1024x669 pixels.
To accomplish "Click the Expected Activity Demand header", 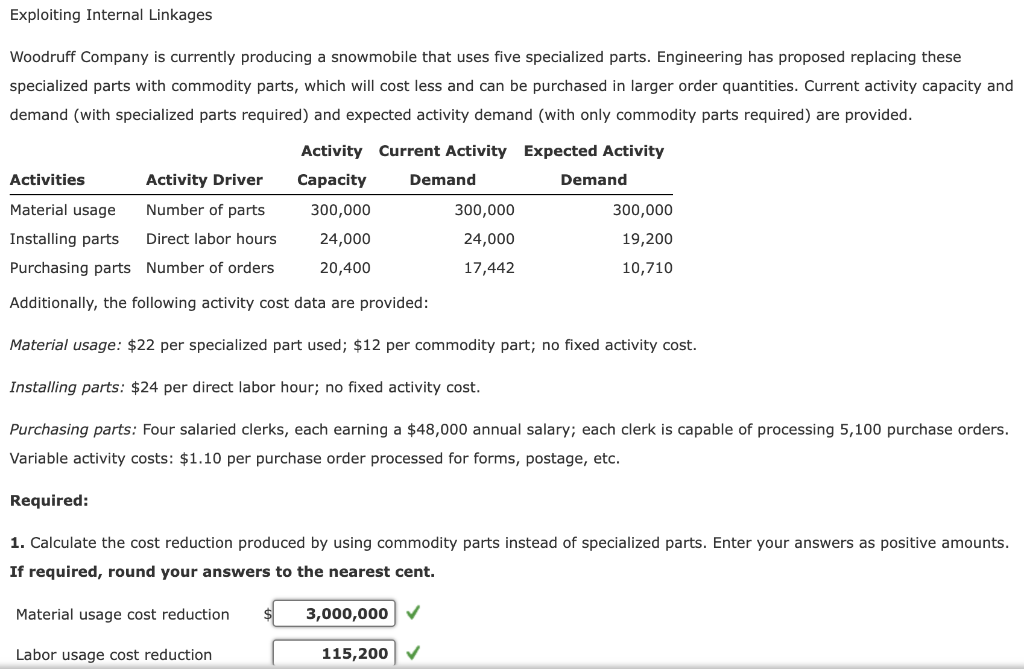I will point(594,164).
